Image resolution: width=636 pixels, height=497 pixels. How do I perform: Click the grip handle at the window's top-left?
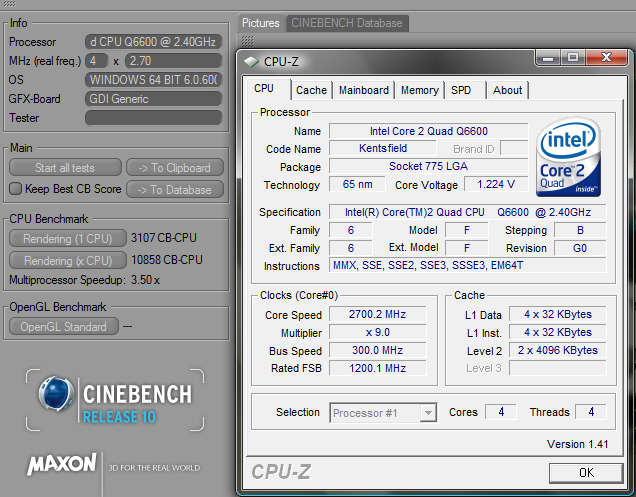tap(9, 4)
